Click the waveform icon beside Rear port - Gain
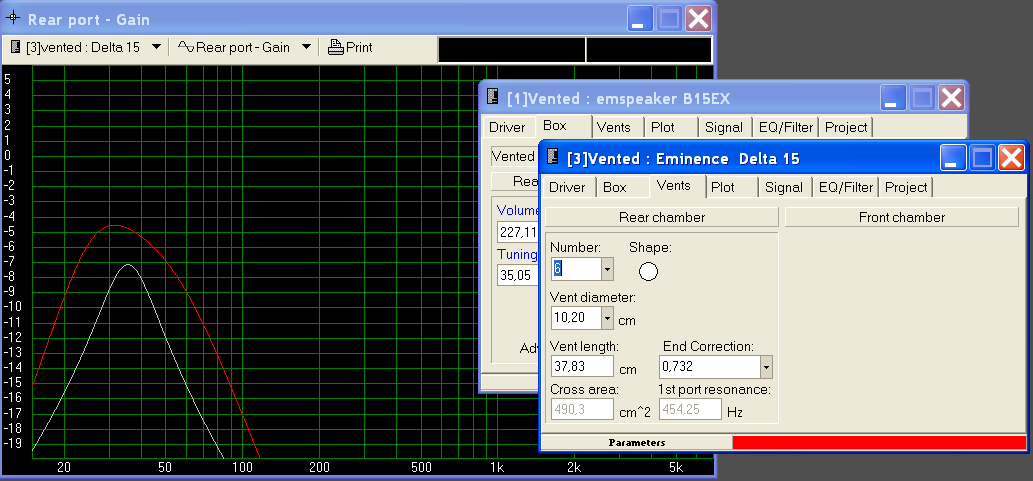Viewport: 1033px width, 481px height. (x=186, y=47)
